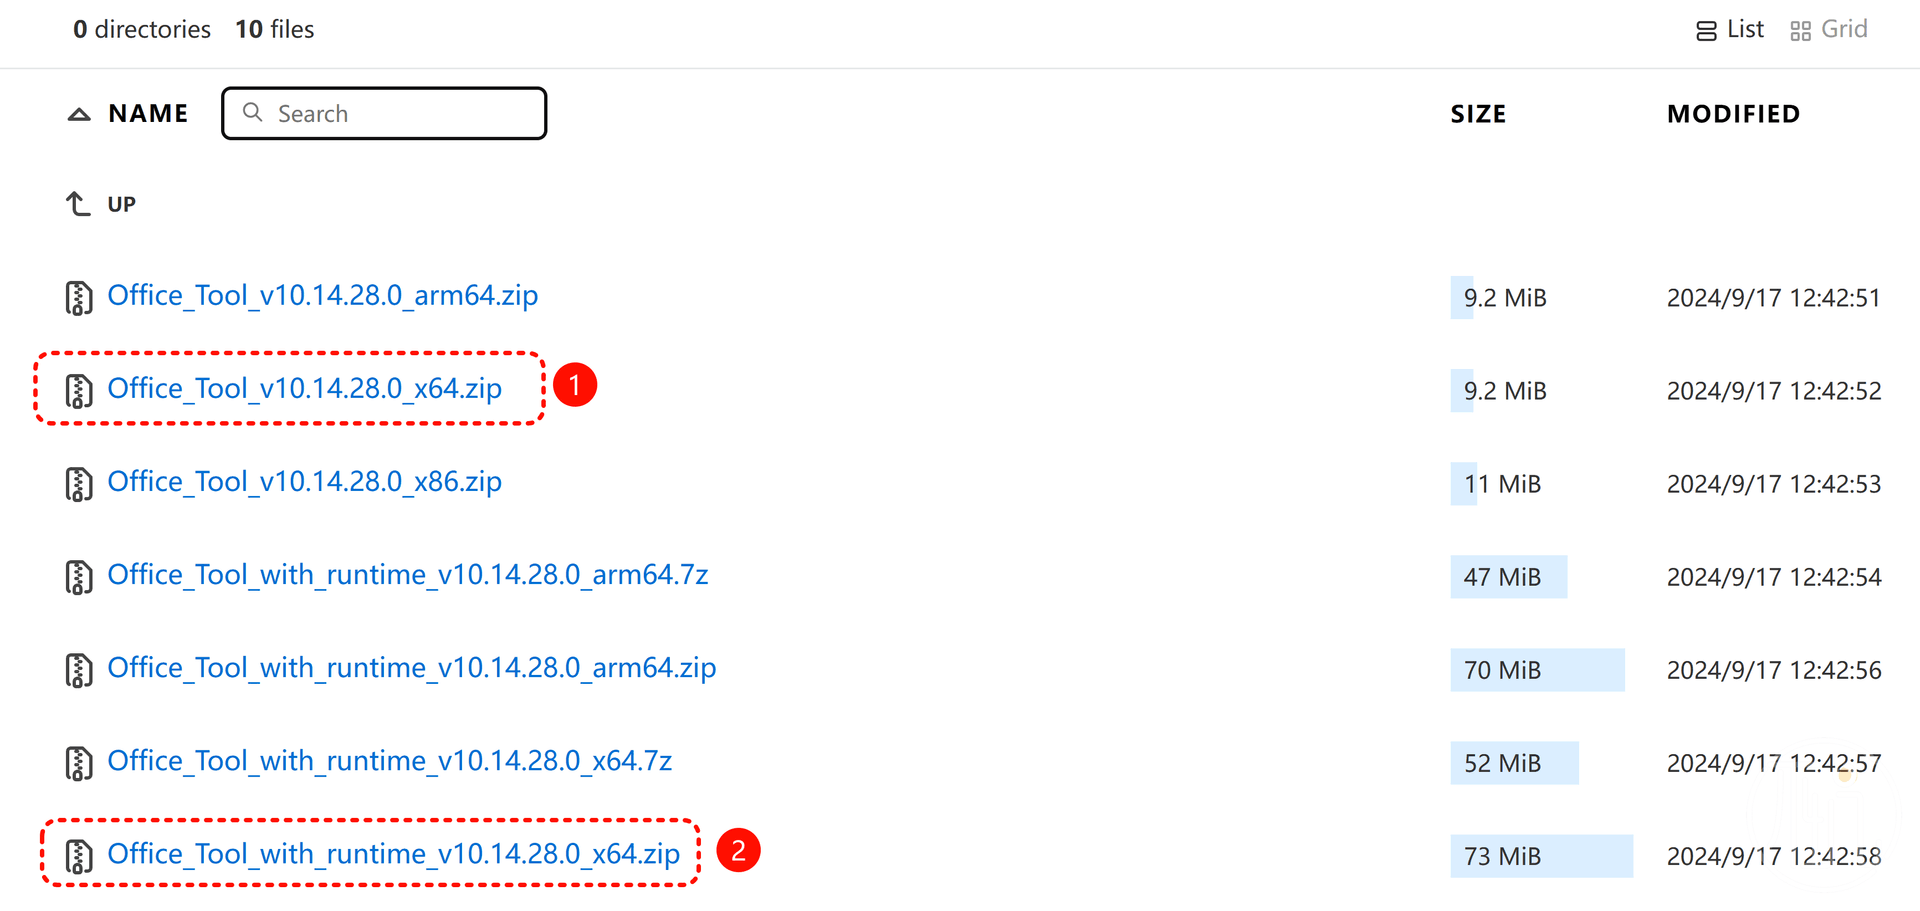Download Office_Tool_with_runtime_v10.14.28.0_x64.zip
Viewport: 1920px width, 911px height.
tap(393, 854)
